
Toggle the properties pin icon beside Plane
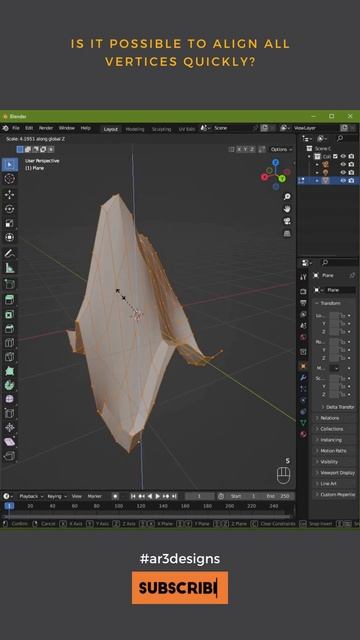click(x=352, y=276)
